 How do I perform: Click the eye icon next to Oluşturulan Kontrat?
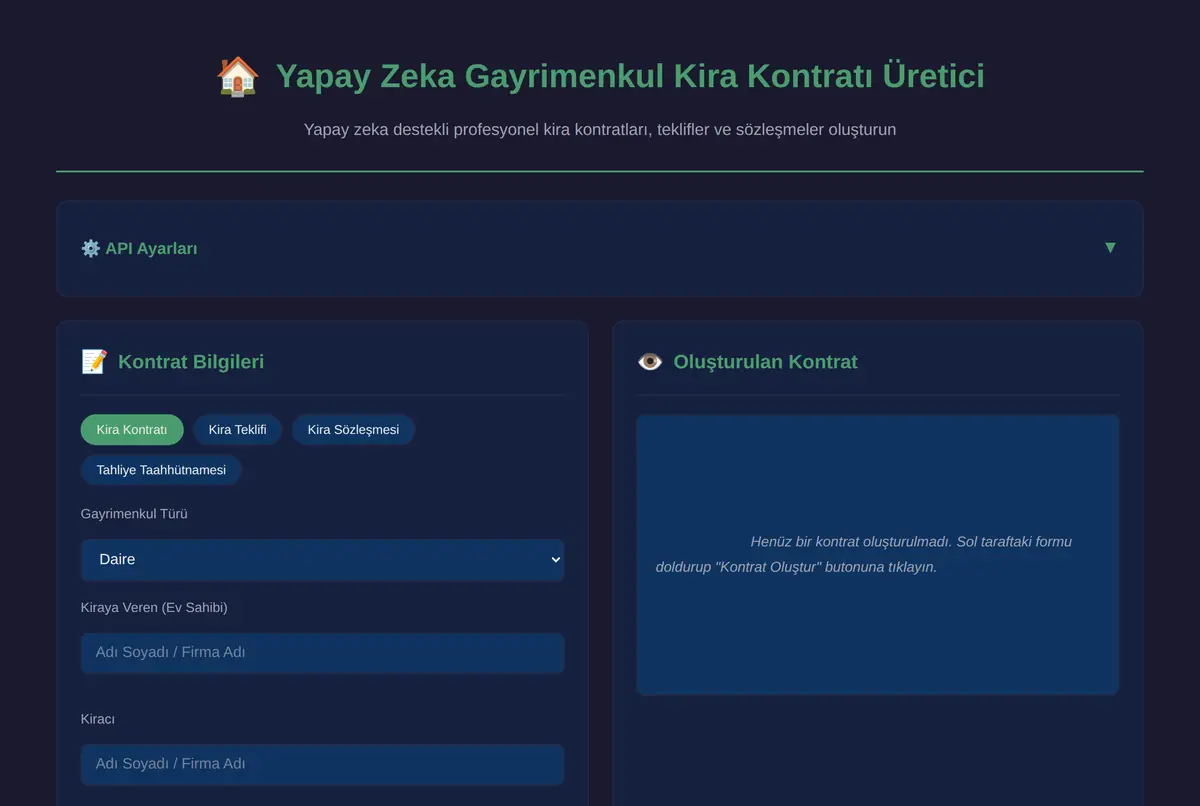click(650, 362)
